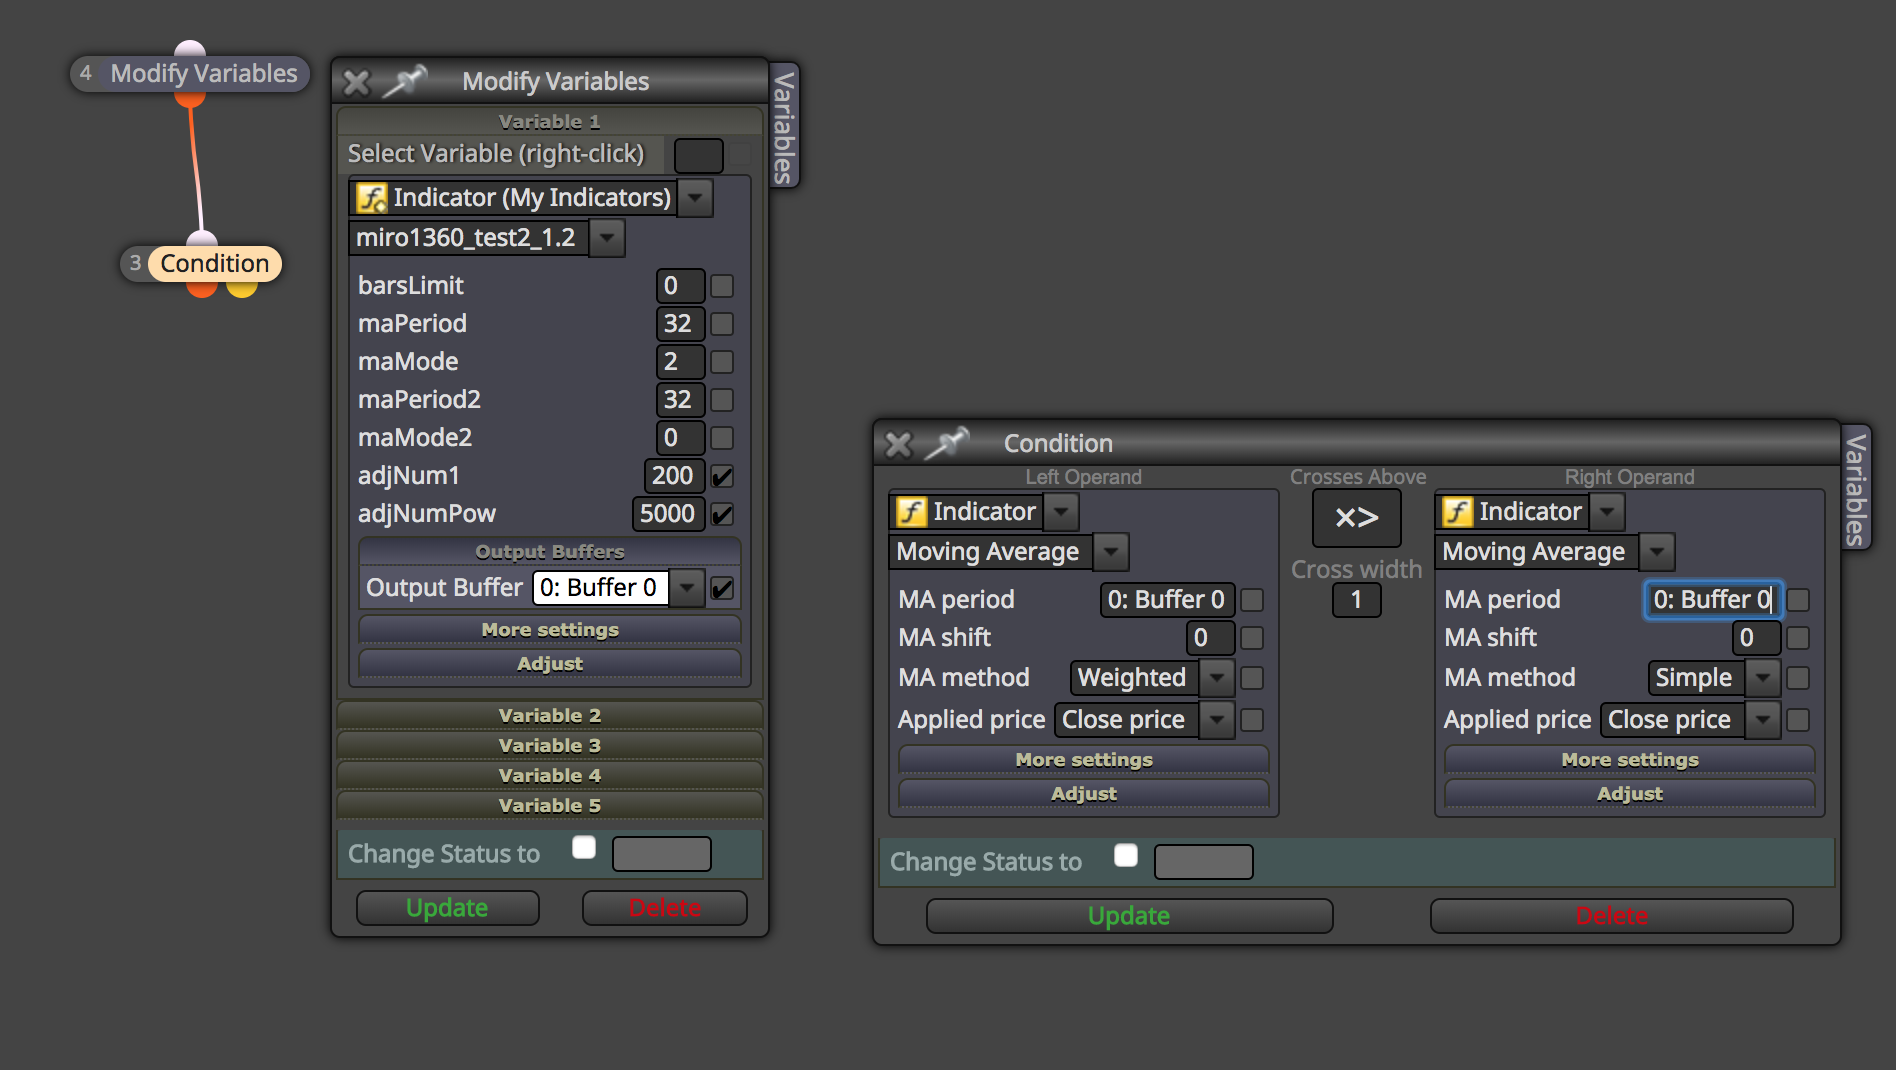
Task: Open Right Operand Indicator type dropdown
Action: click(1607, 511)
